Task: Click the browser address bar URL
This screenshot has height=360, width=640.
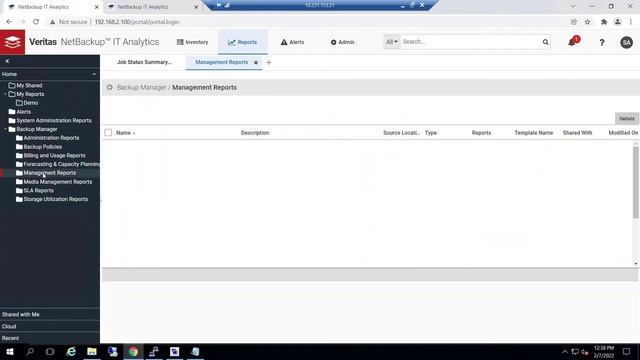Action: pyautogui.click(x=137, y=22)
